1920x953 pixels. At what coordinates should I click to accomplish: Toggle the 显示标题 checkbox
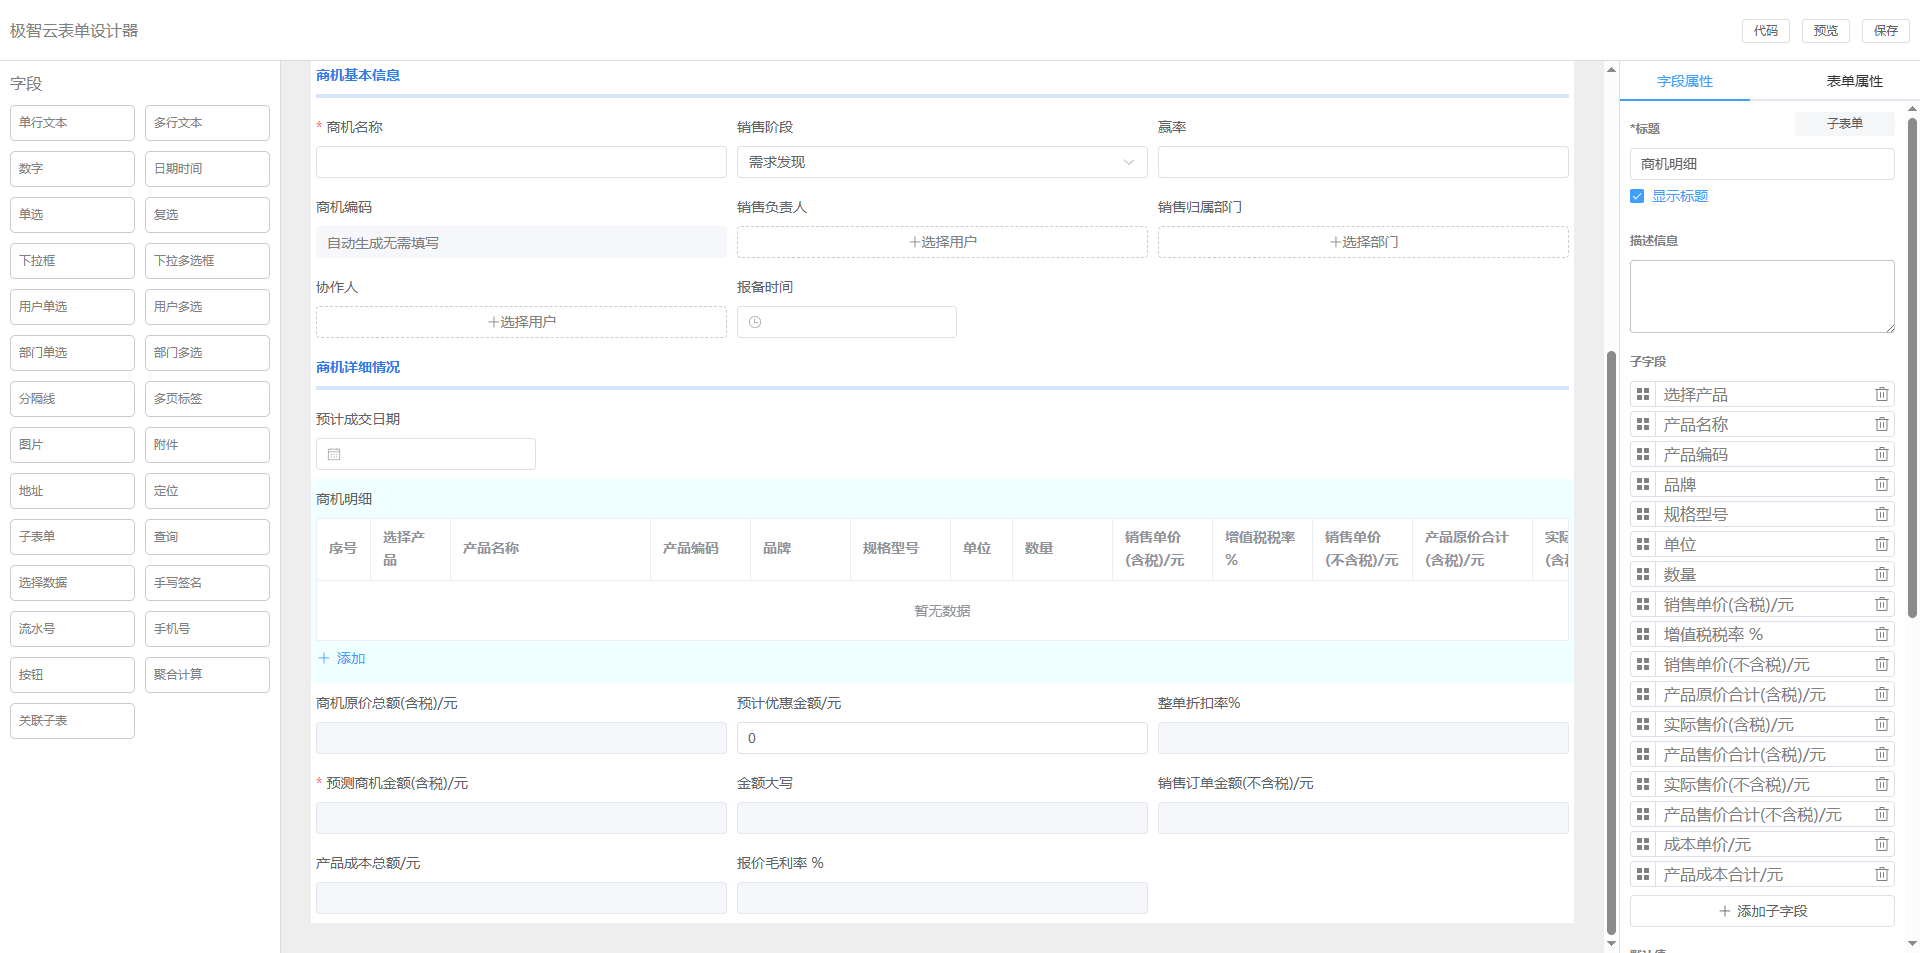(1637, 196)
